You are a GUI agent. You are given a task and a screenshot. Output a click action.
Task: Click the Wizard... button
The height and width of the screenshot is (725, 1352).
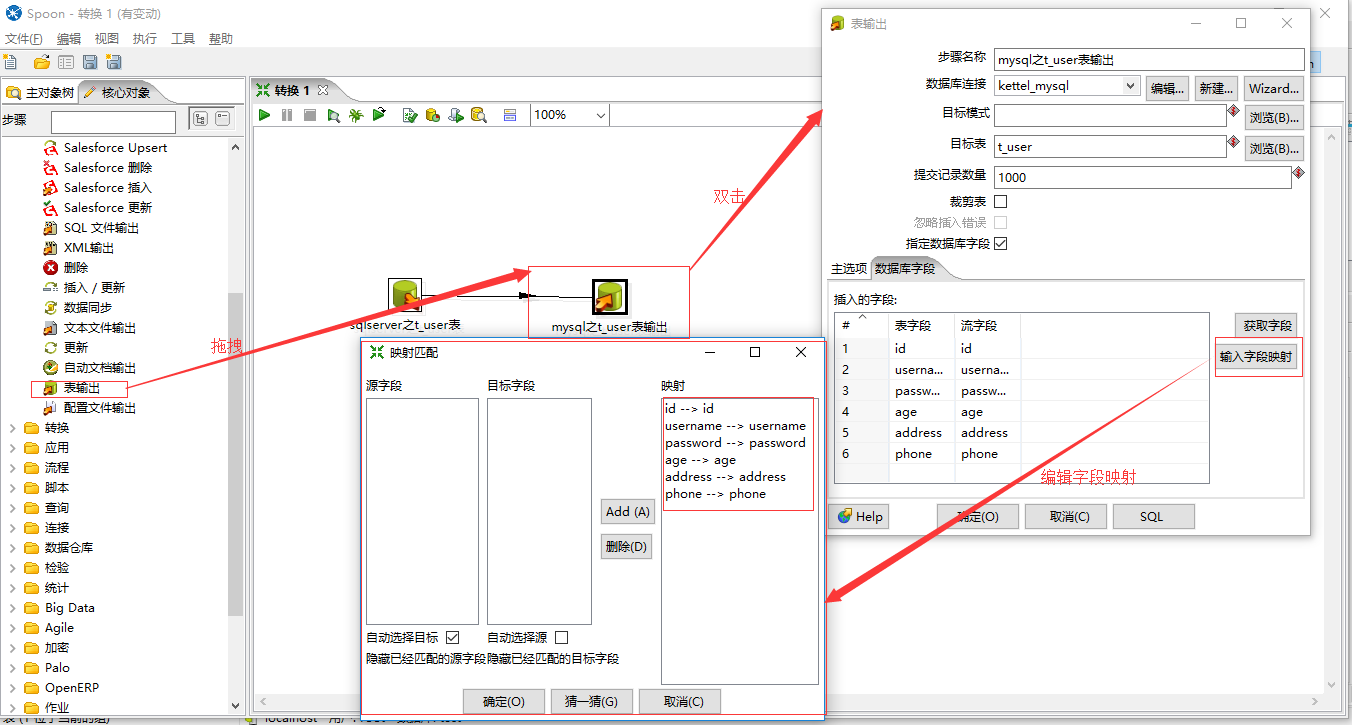point(1274,88)
